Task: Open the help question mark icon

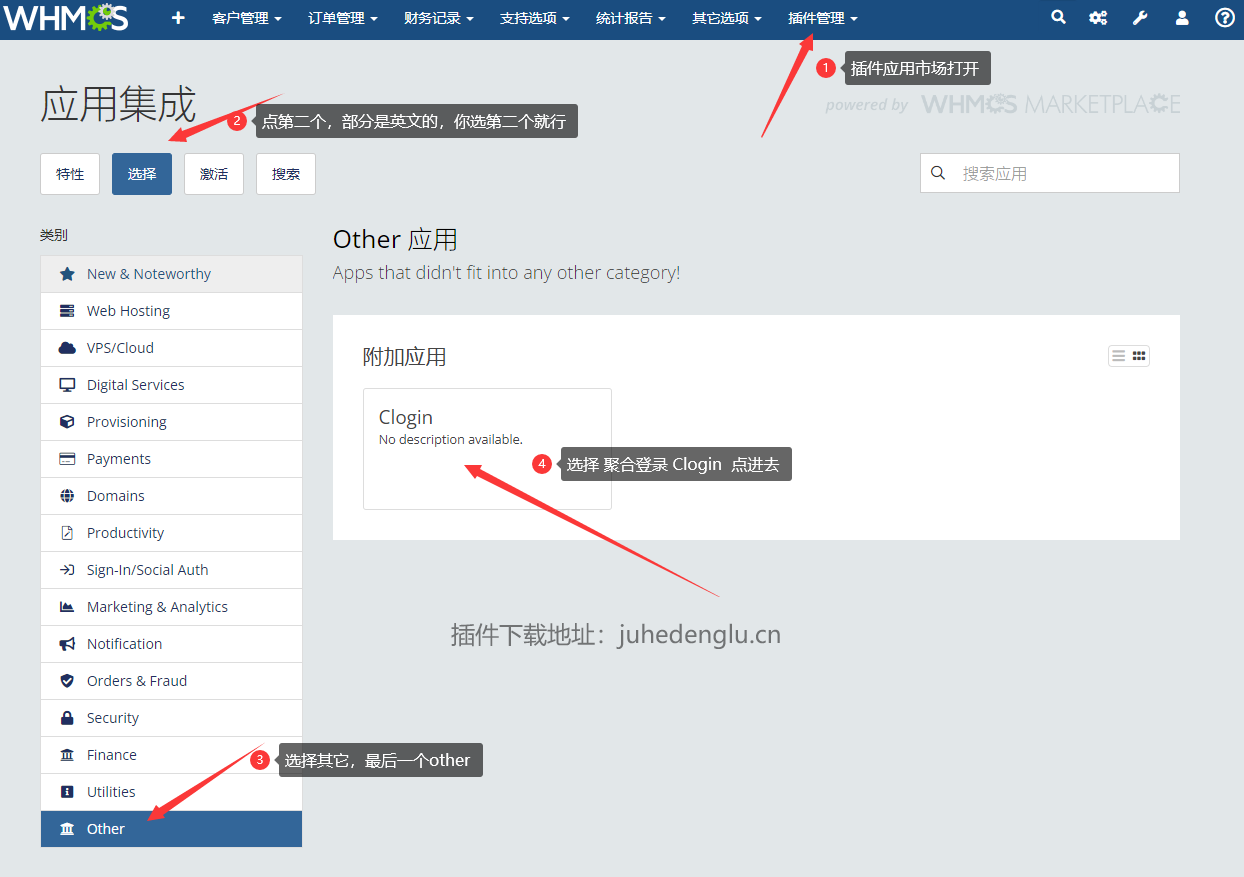Action: point(1224,18)
